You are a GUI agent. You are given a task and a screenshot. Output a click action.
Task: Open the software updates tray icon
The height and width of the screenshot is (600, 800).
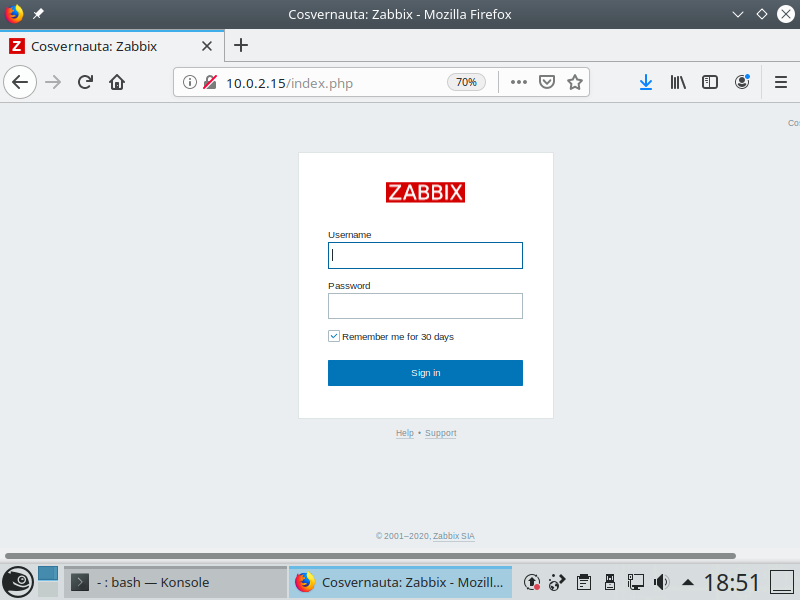click(x=532, y=582)
